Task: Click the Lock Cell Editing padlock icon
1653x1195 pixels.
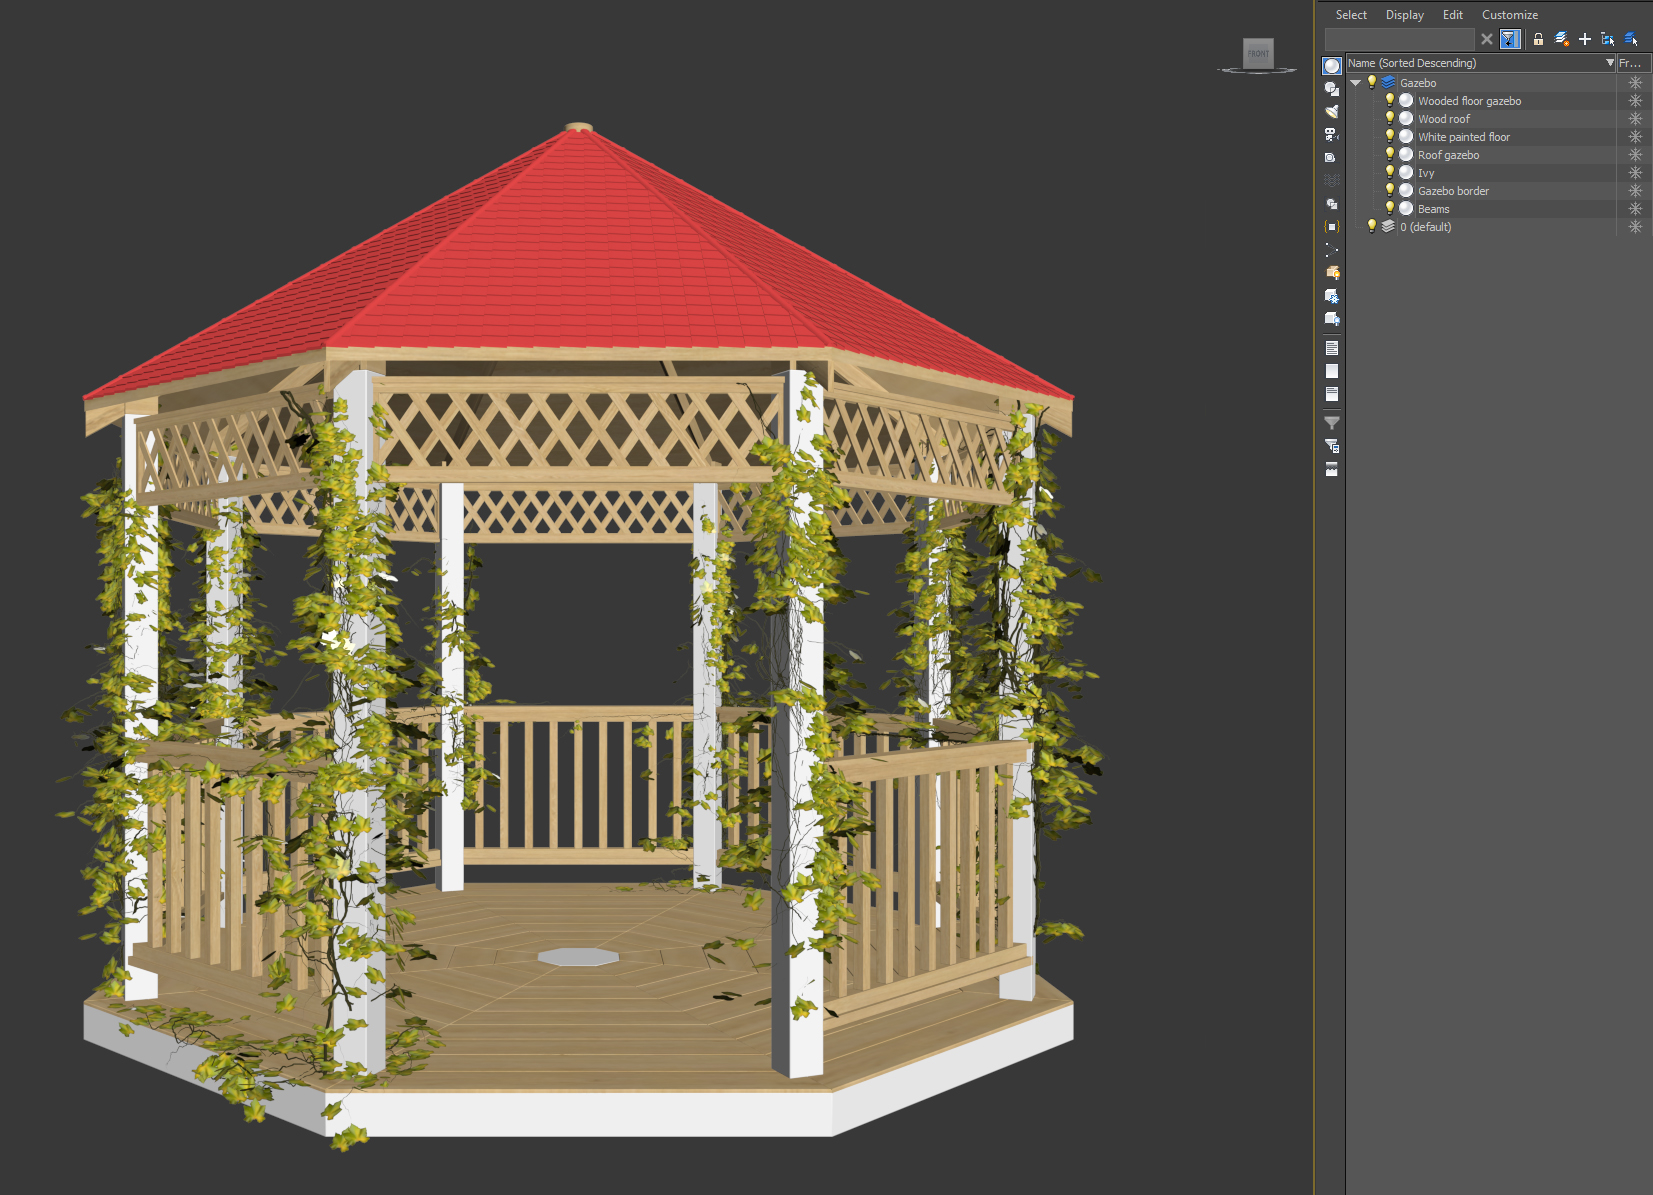Action: (1538, 39)
